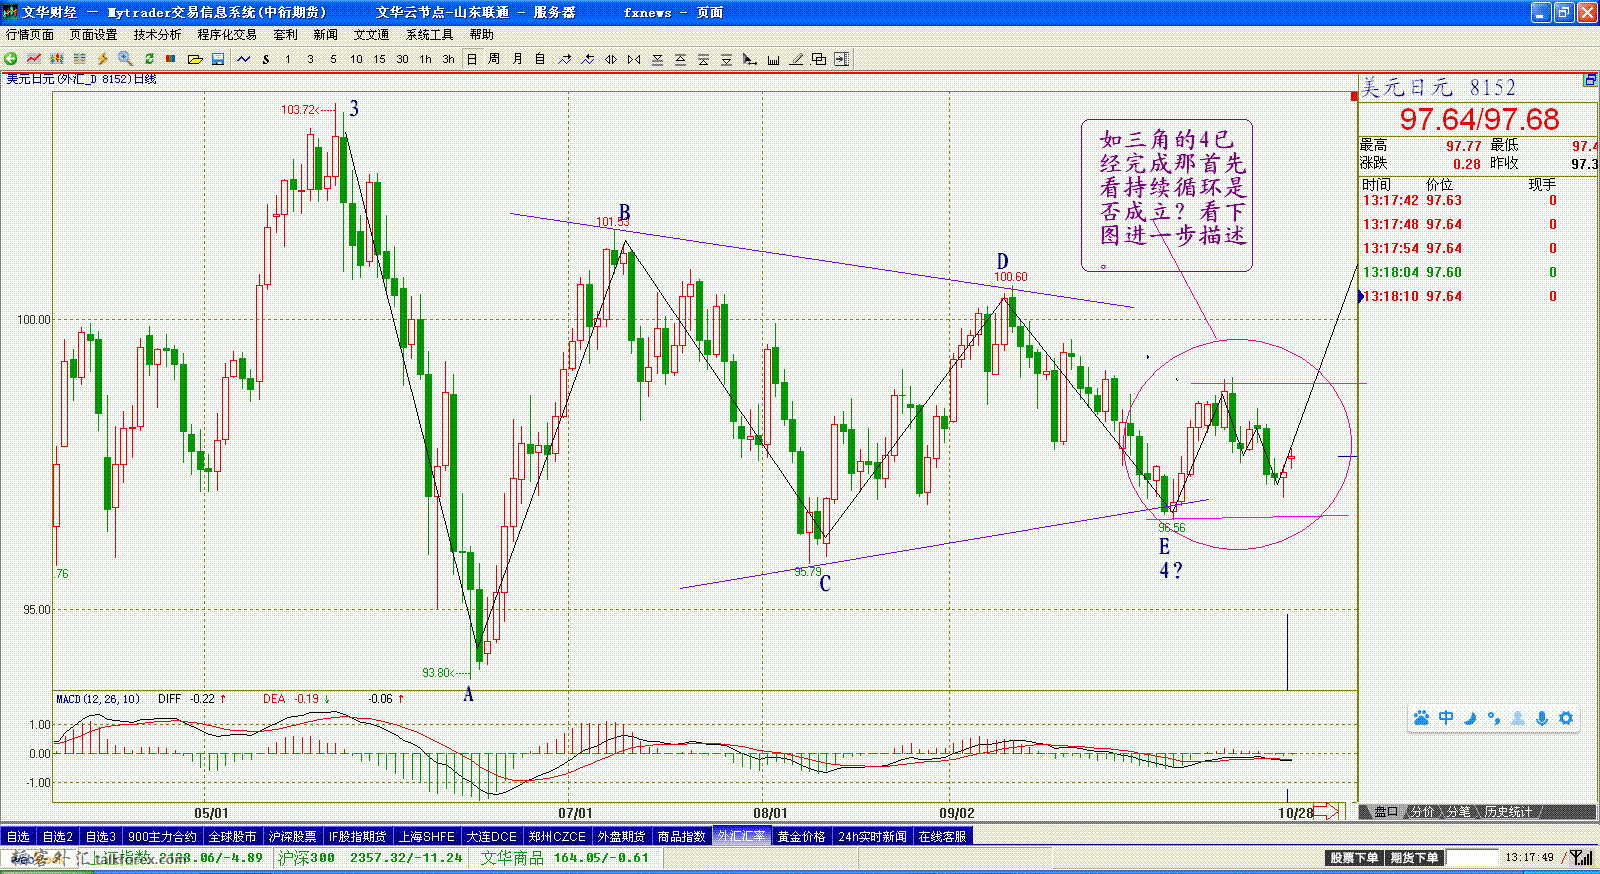This screenshot has height=874, width=1600.
Task: Open the 自选 watchlist tab
Action: coord(18,837)
